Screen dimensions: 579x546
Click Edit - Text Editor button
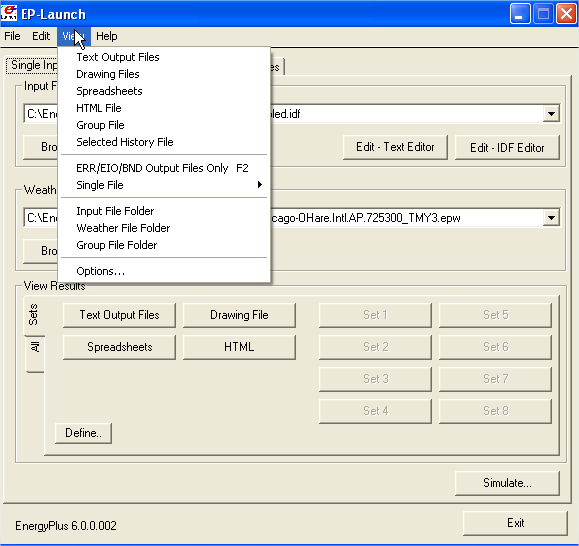[x=395, y=147]
